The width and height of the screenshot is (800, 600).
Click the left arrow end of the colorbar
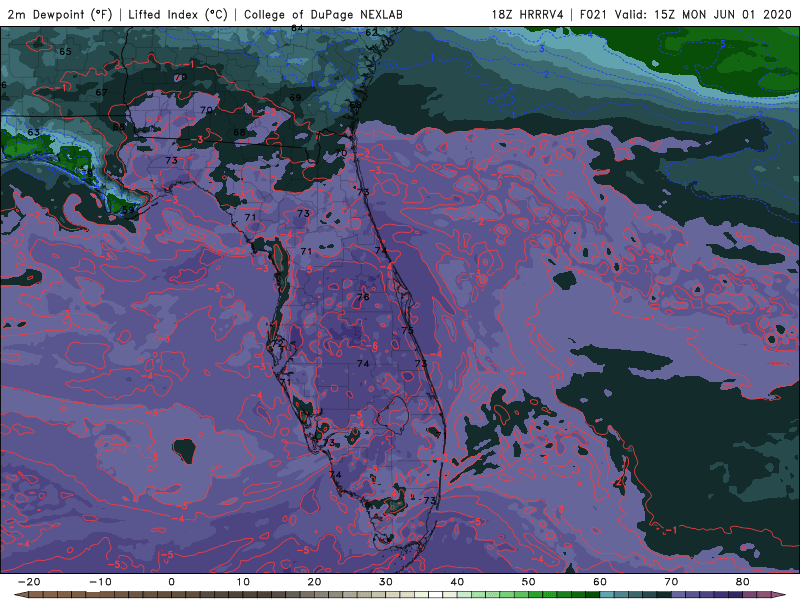click(x=20, y=595)
